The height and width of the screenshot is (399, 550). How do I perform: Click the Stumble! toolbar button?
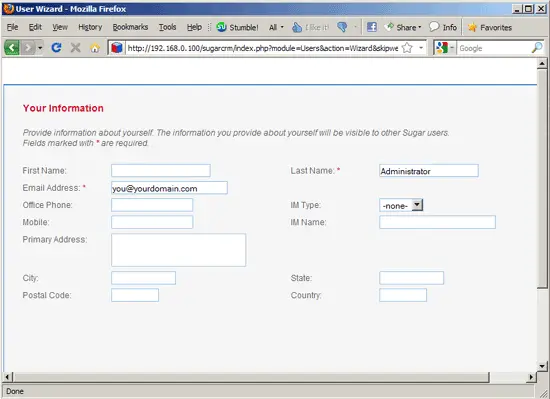237,27
